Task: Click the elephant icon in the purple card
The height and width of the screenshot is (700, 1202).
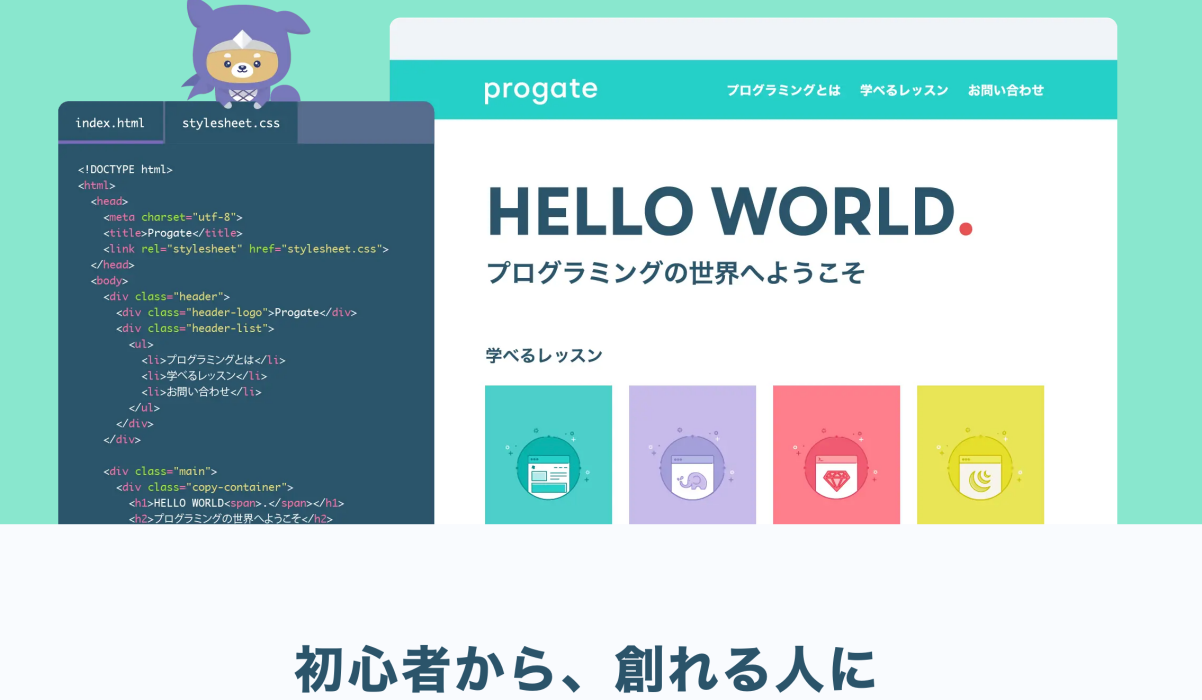Action: 692,480
